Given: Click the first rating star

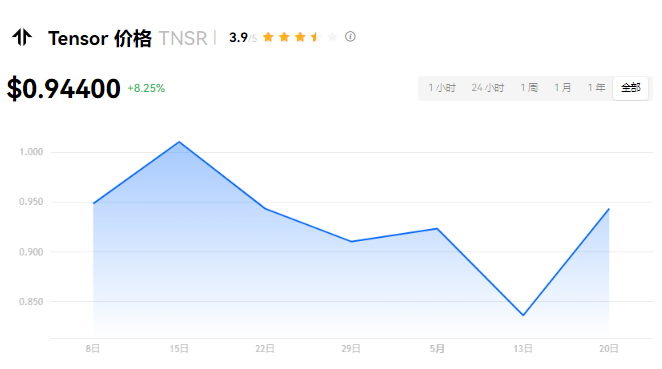Looking at the screenshot, I should tap(268, 37).
